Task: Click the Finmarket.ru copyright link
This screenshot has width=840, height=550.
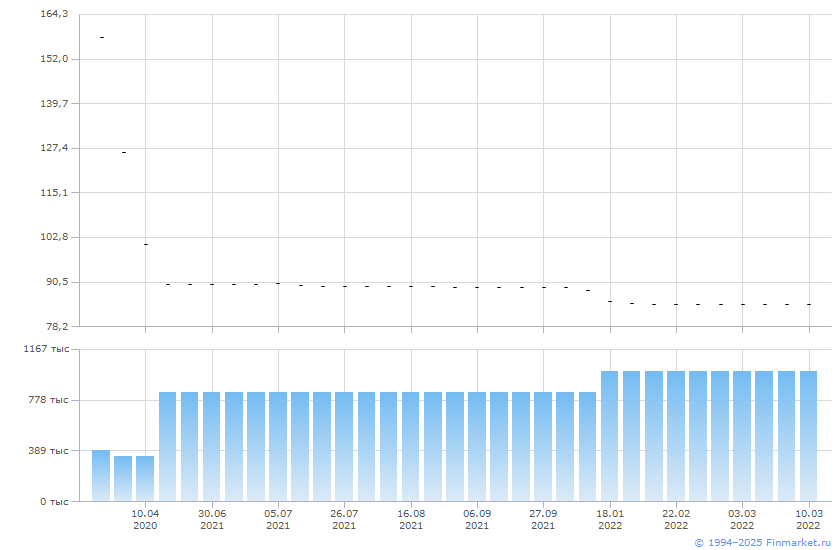Action: click(x=762, y=543)
